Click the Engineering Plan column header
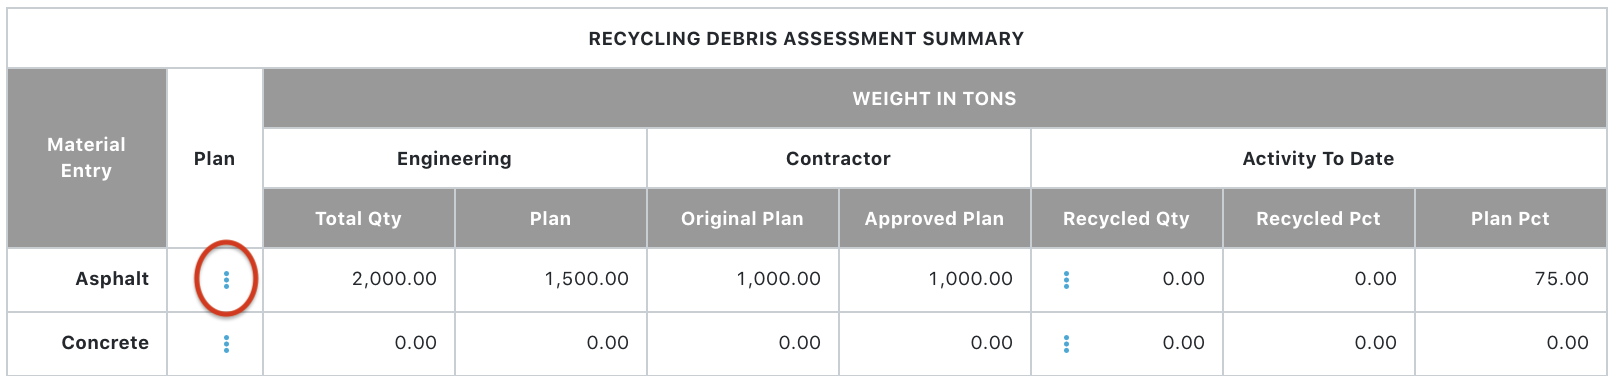 pyautogui.click(x=550, y=218)
